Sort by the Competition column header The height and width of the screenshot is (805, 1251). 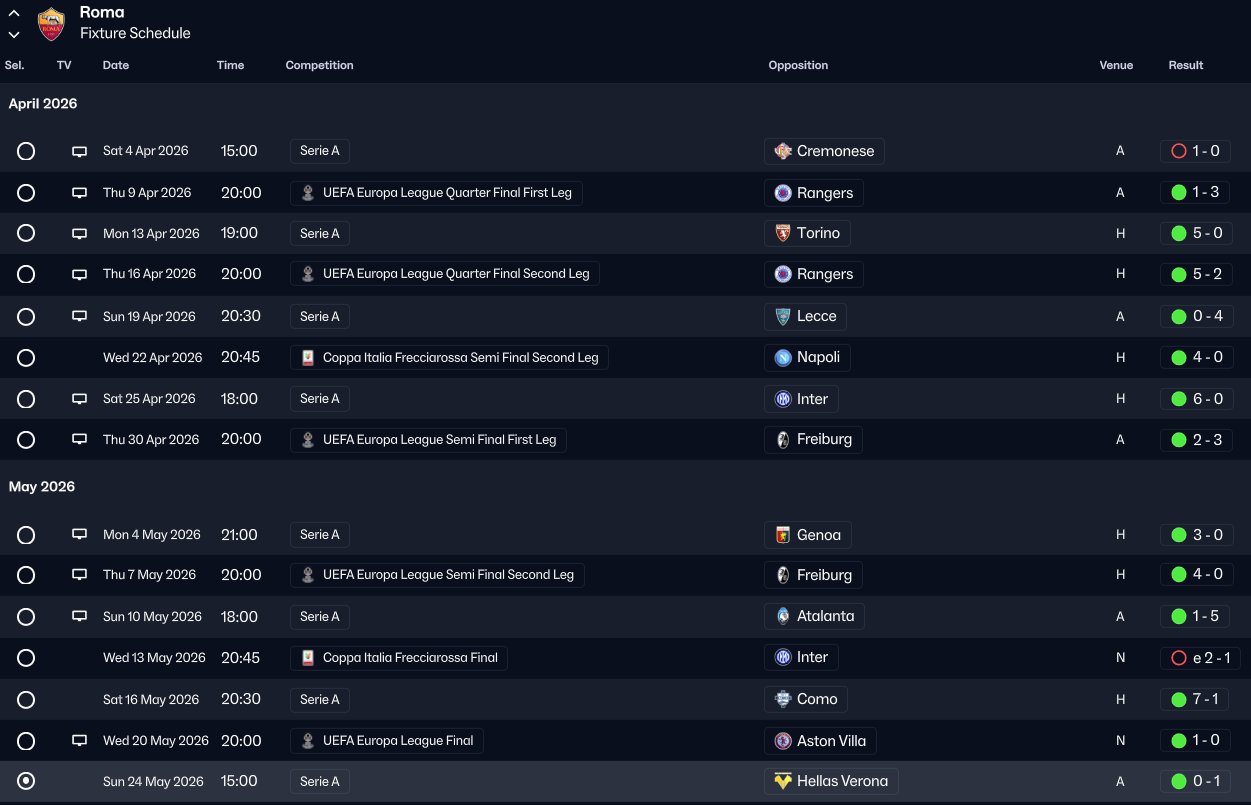(x=319, y=65)
